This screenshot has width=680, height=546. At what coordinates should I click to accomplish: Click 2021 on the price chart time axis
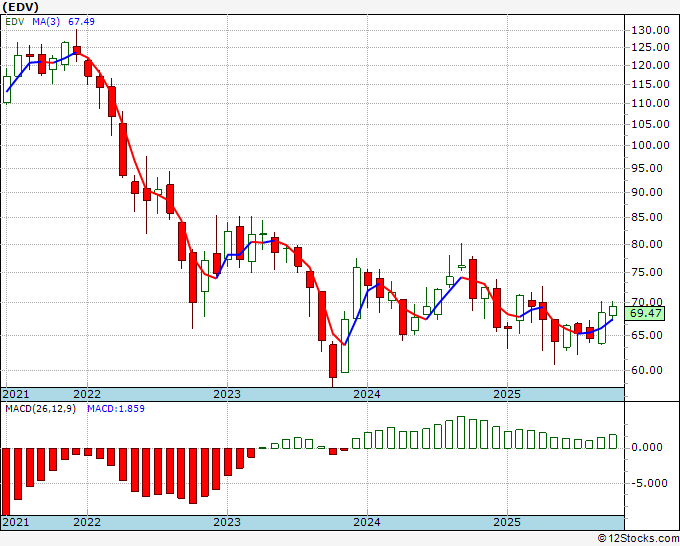click(16, 394)
